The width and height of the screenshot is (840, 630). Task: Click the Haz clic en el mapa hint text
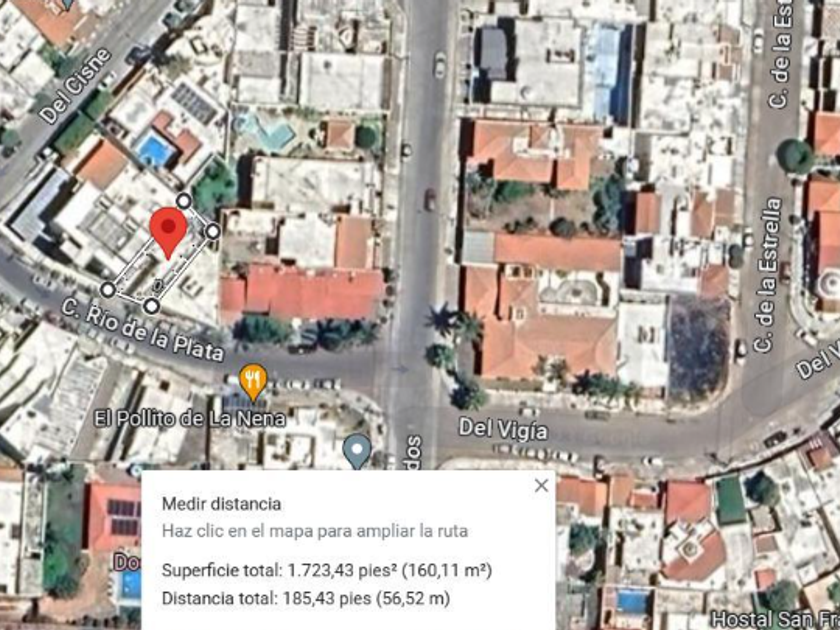point(315,531)
